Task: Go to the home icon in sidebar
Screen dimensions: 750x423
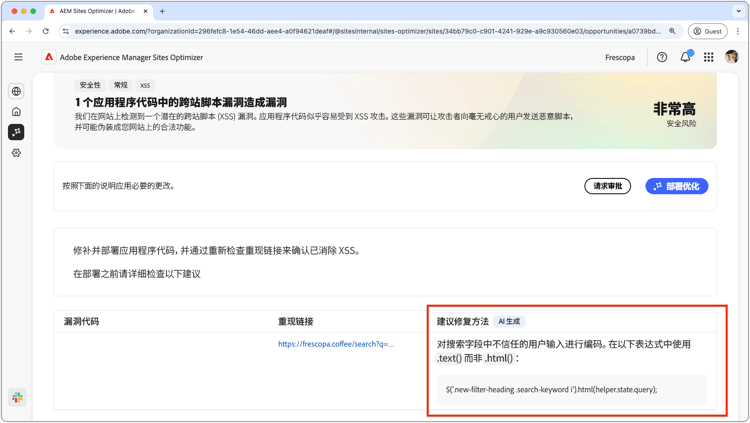Action: 16,111
